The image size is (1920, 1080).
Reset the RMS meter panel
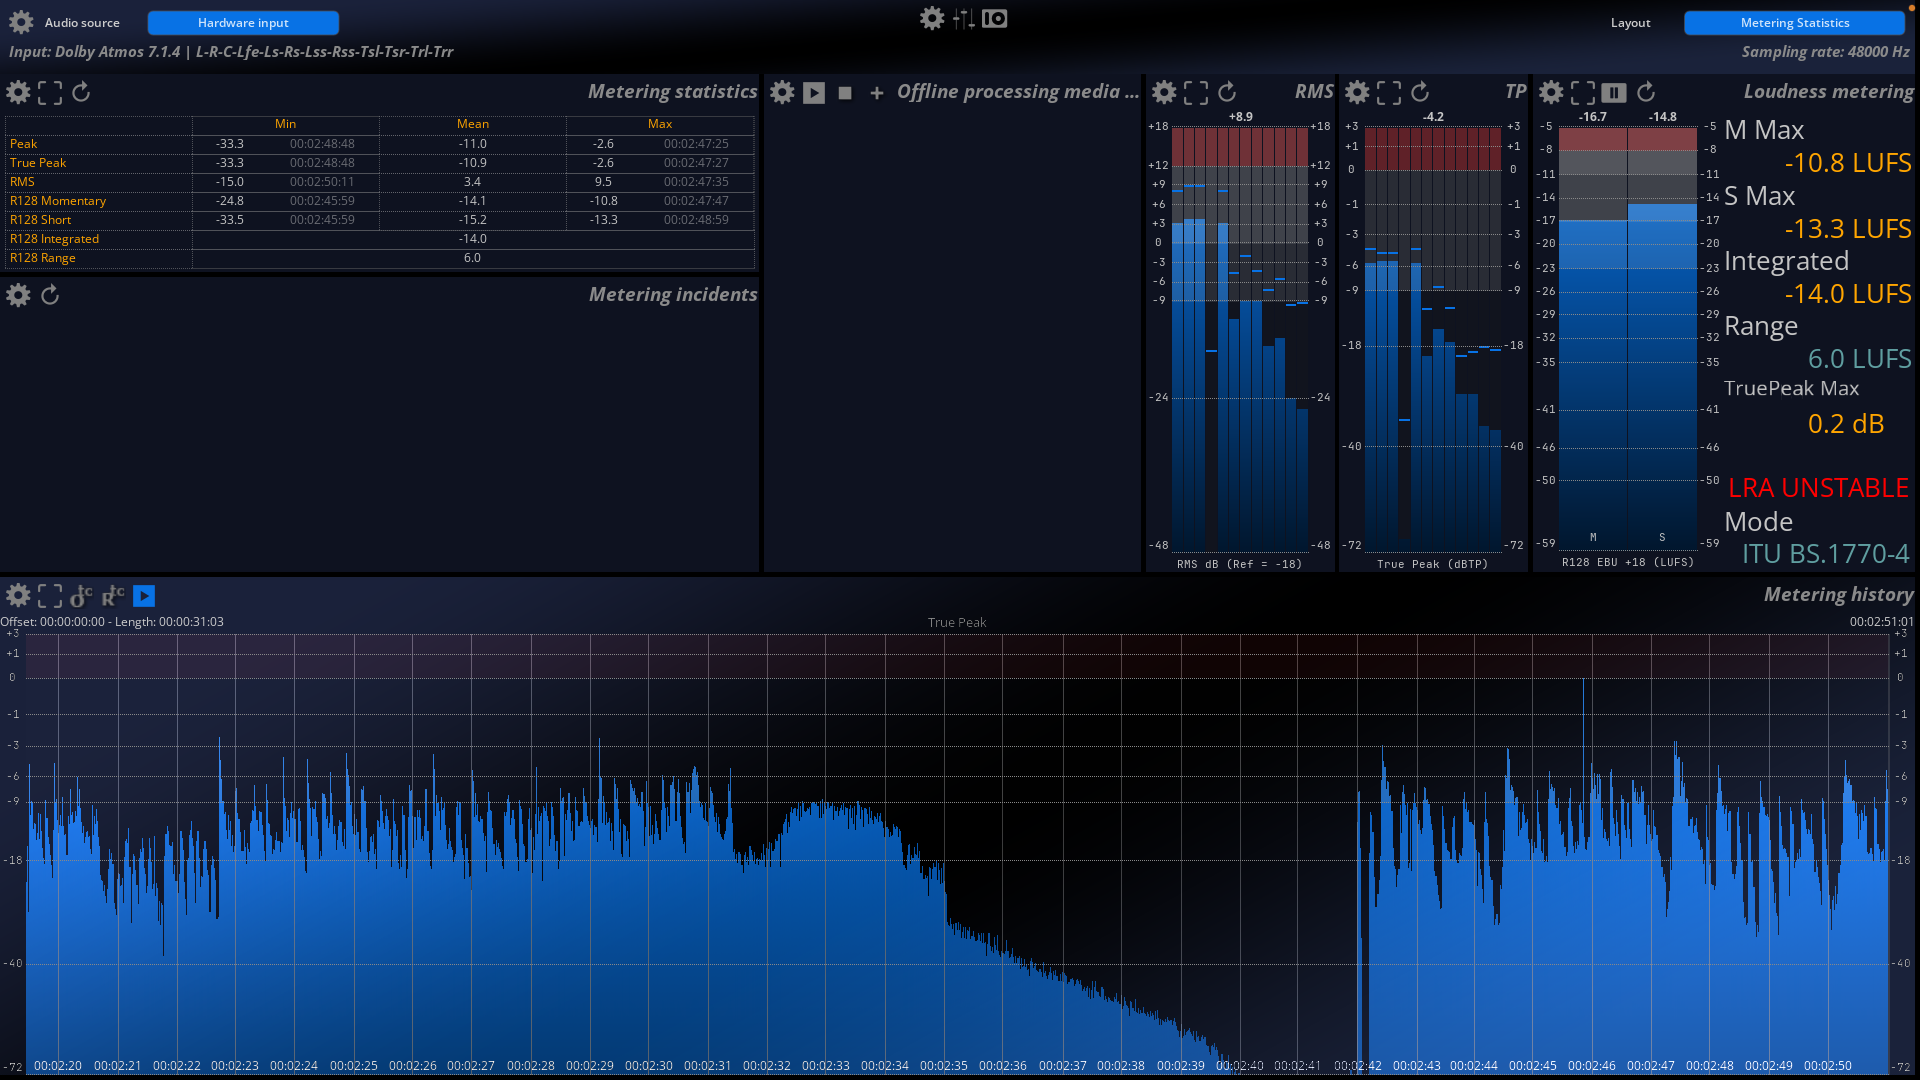tap(1227, 92)
